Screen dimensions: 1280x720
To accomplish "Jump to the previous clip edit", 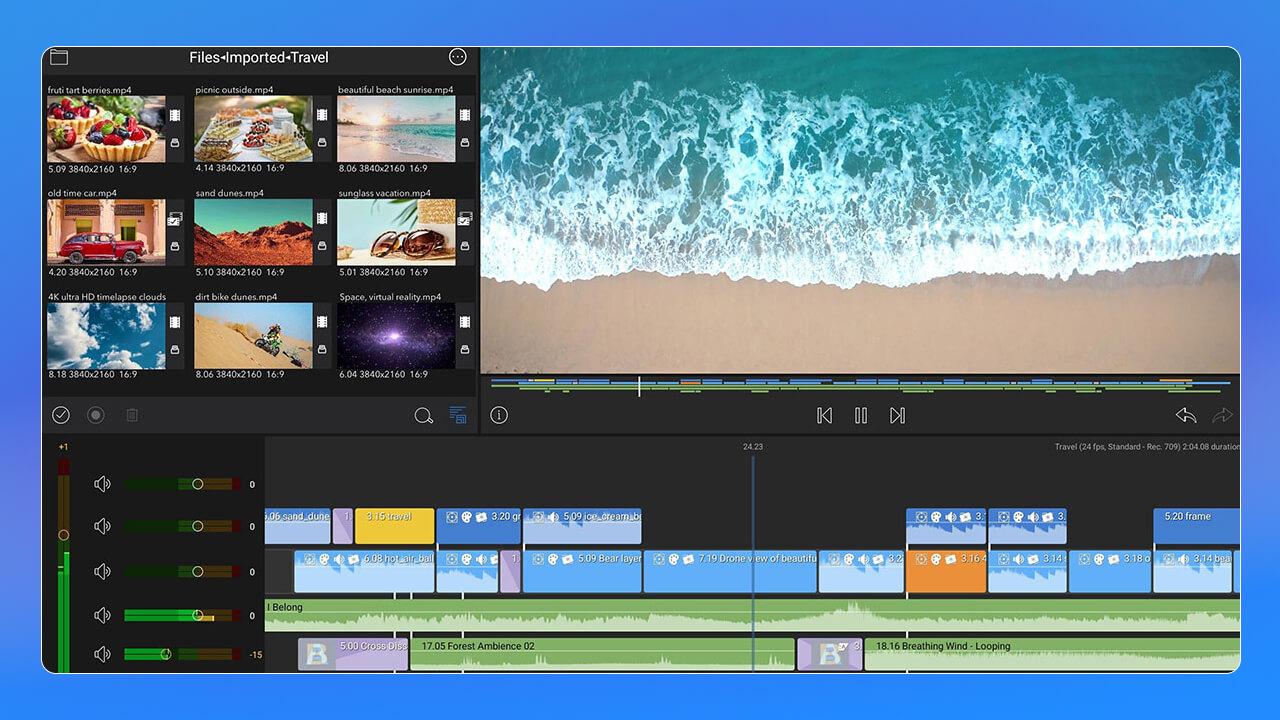I will click(x=824, y=415).
